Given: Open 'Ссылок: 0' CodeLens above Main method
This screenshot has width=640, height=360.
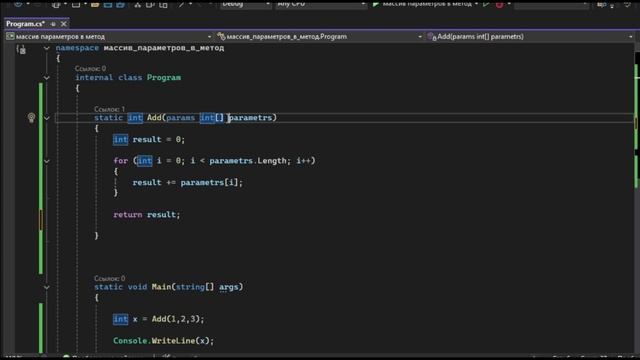Looking at the screenshot, I should coord(109,278).
